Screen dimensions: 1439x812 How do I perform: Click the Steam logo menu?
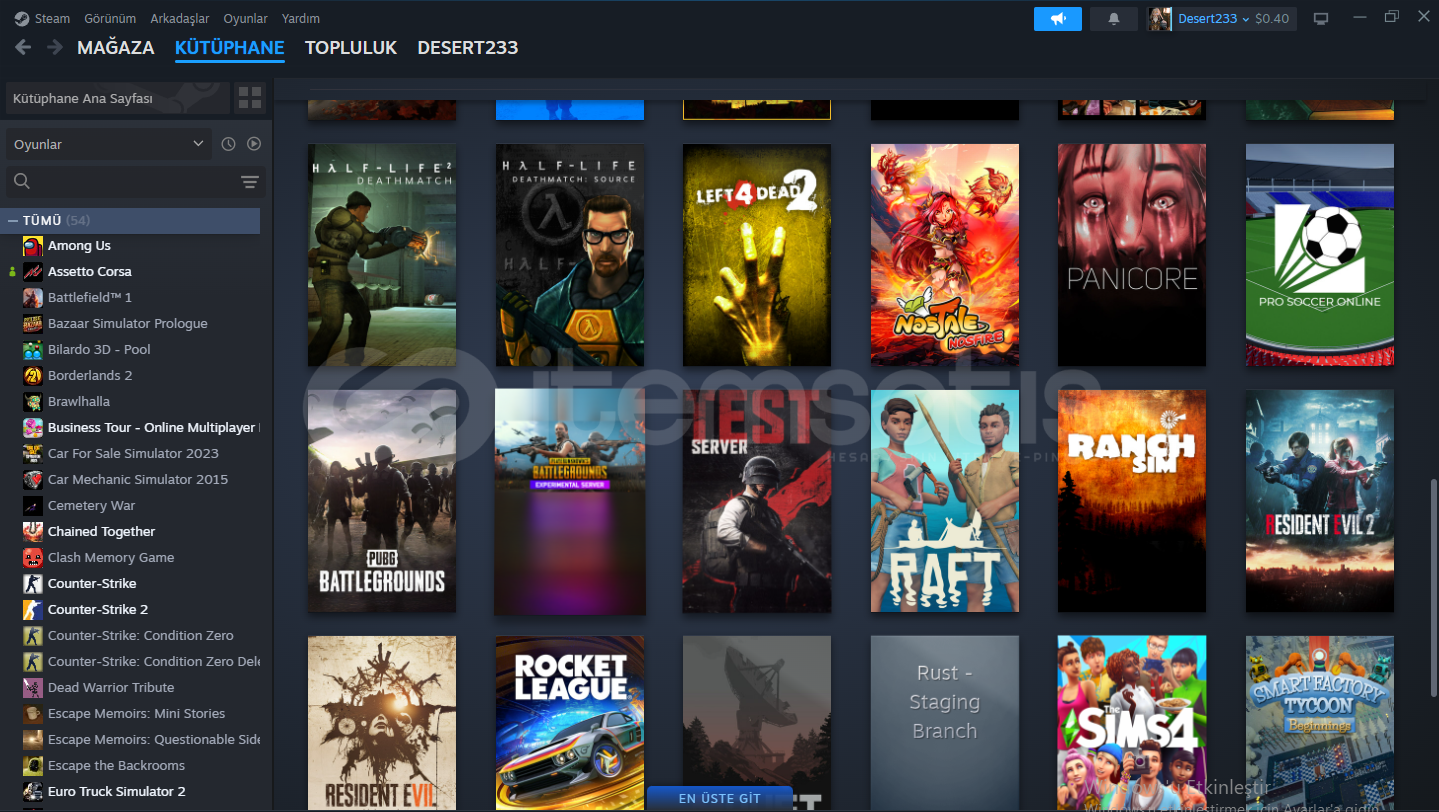click(x=42, y=18)
